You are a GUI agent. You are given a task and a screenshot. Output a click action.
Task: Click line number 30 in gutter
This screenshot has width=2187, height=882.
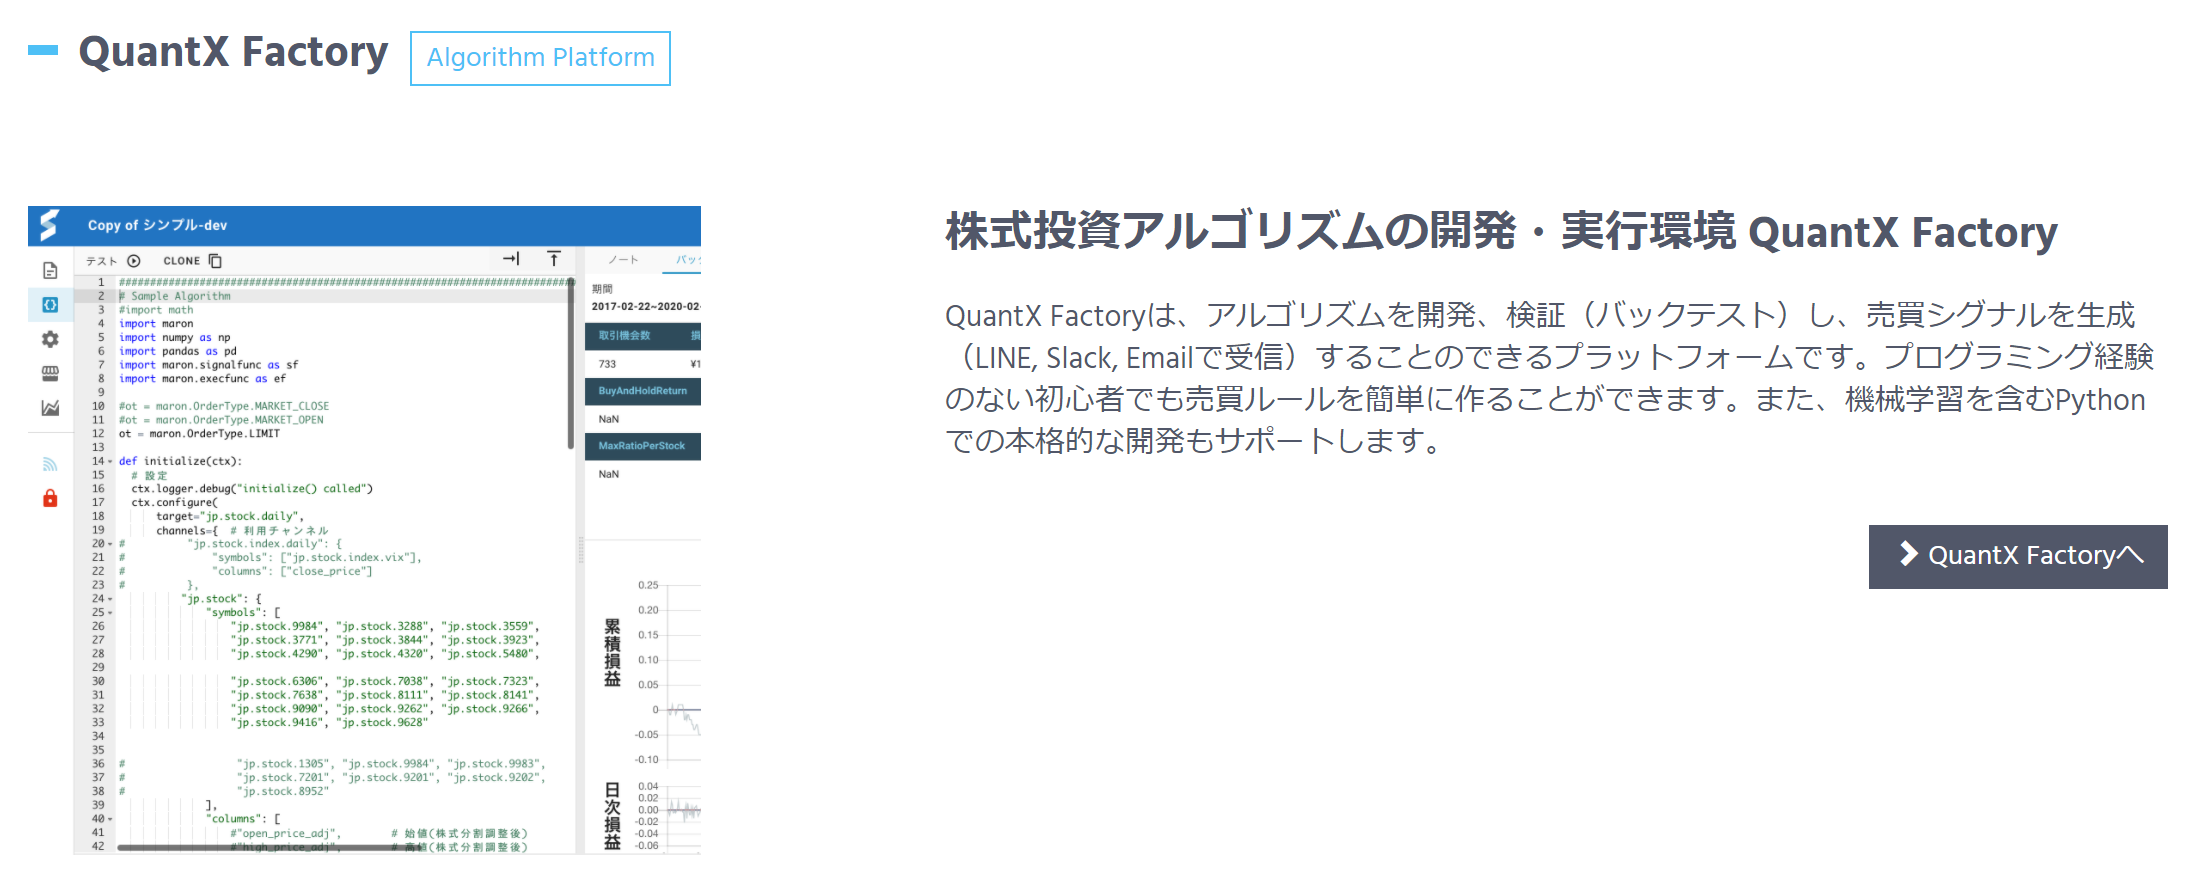(x=98, y=682)
